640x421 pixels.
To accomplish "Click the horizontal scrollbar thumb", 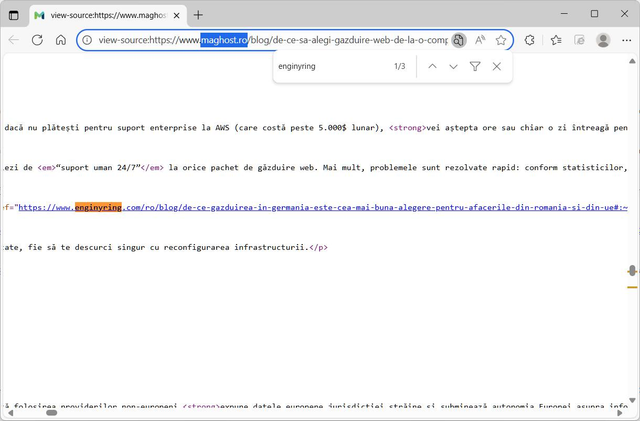I will [x=52, y=413].
